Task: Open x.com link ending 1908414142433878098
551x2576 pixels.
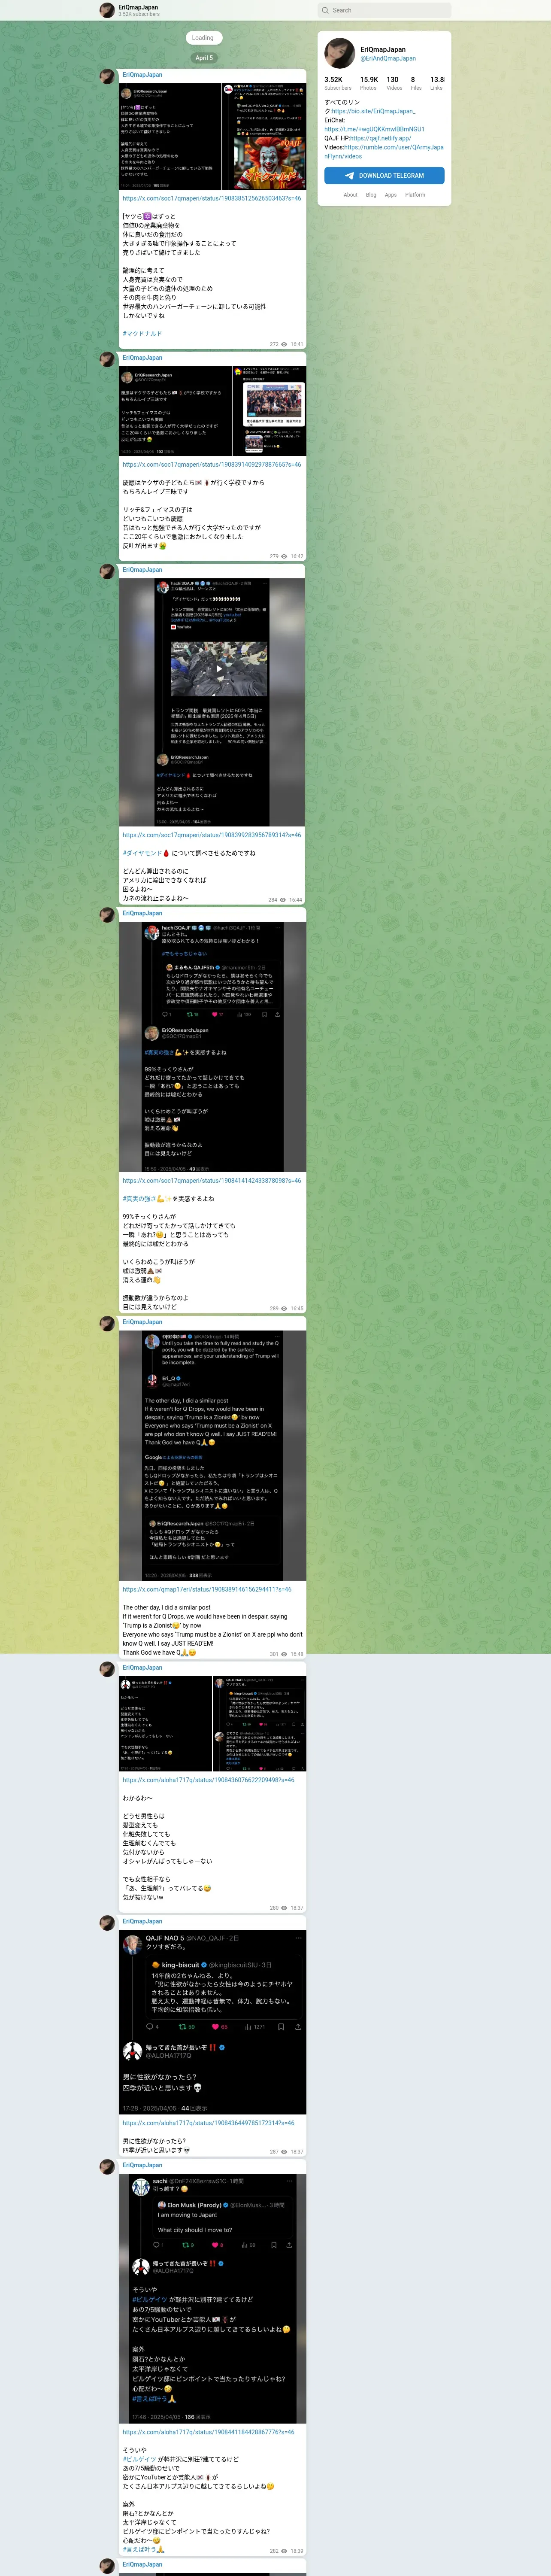Action: [212, 1181]
